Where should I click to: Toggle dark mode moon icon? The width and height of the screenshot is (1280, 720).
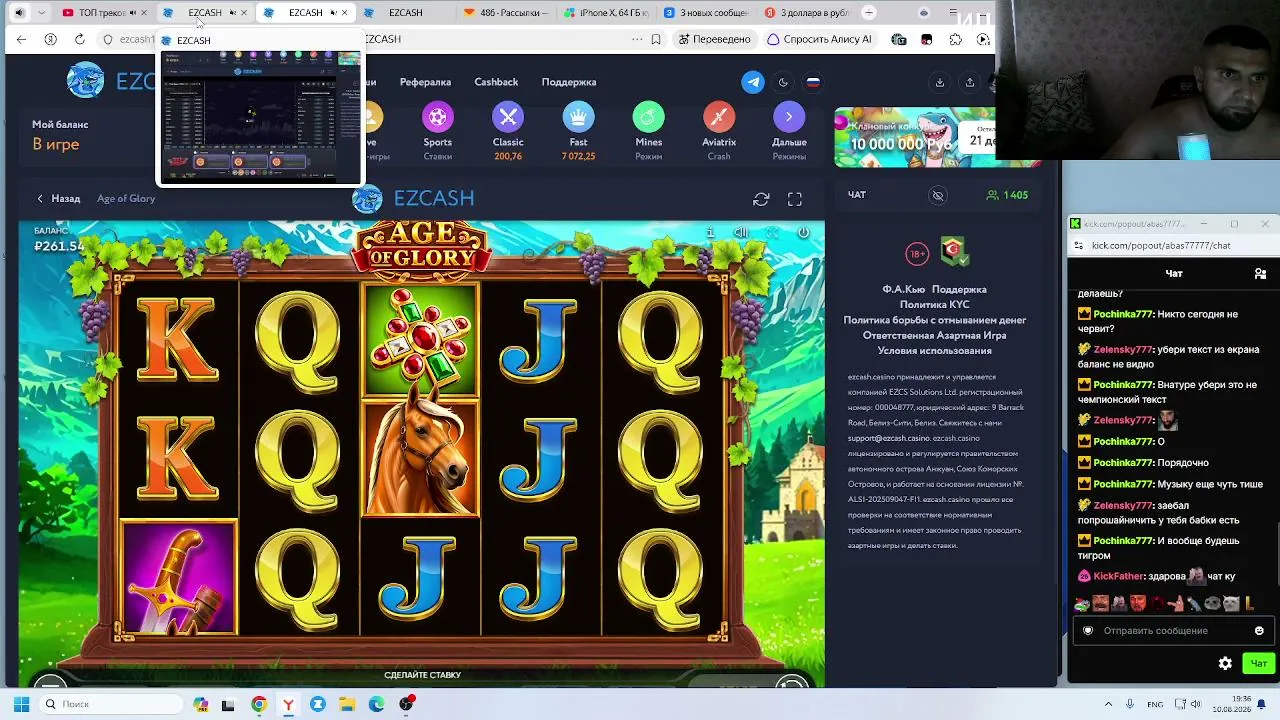pyautogui.click(x=783, y=82)
